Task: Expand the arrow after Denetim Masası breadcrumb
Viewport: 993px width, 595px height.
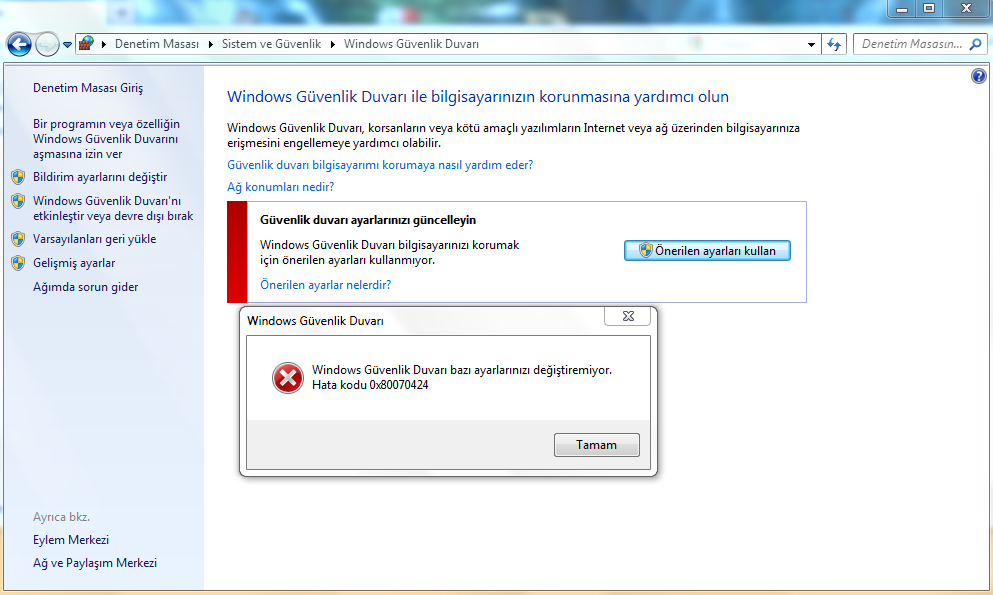Action: tap(211, 45)
